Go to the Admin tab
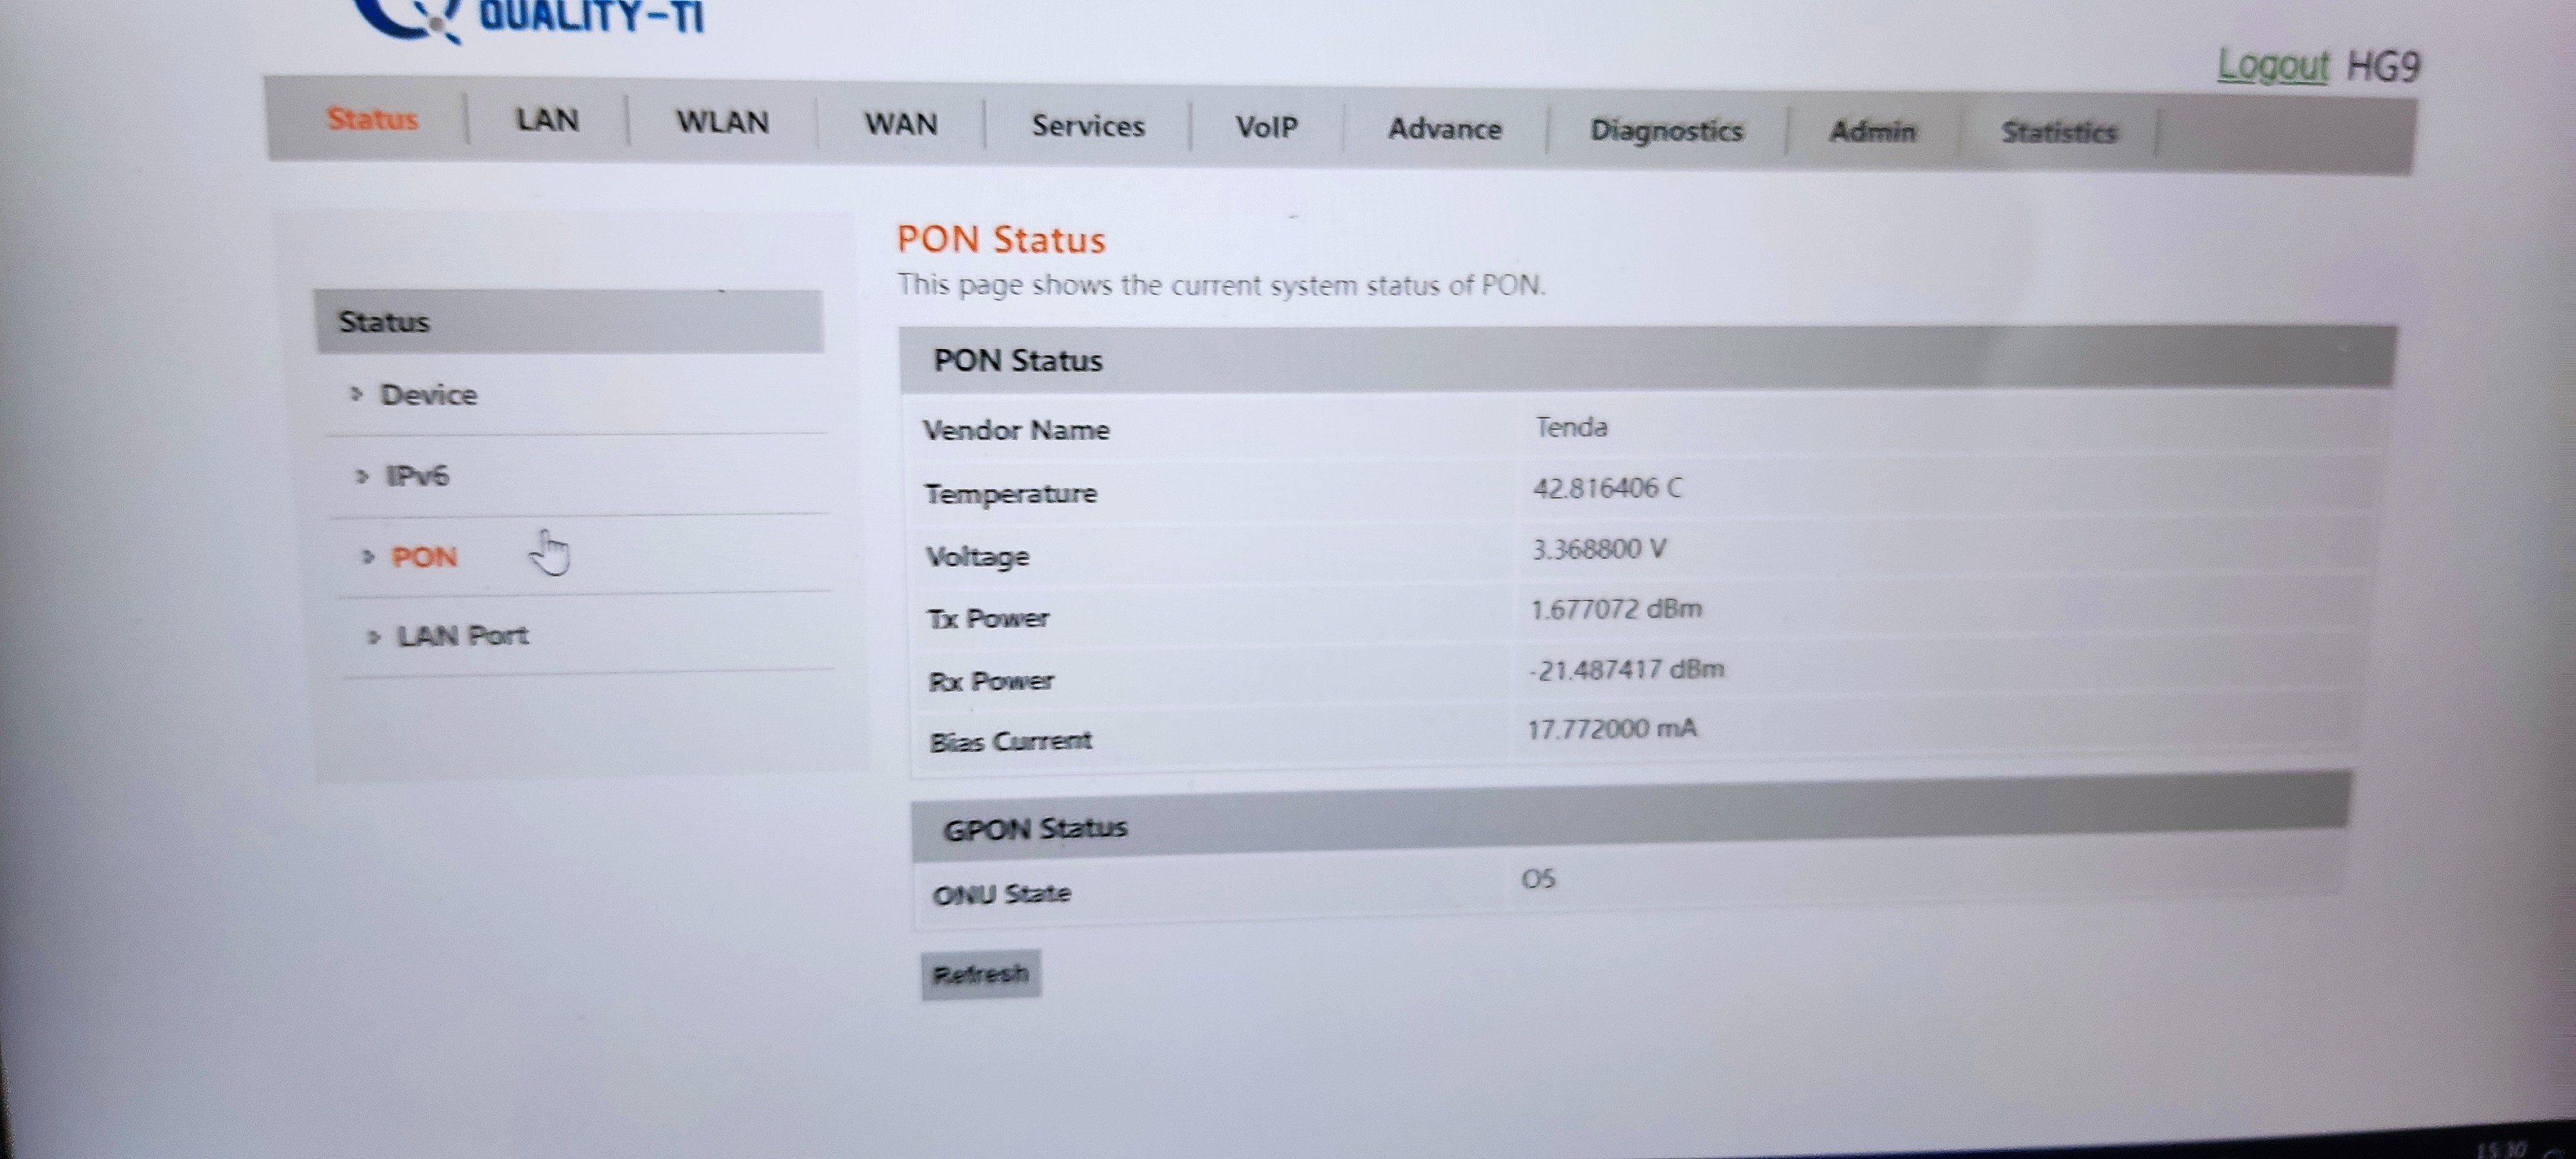 point(1872,132)
